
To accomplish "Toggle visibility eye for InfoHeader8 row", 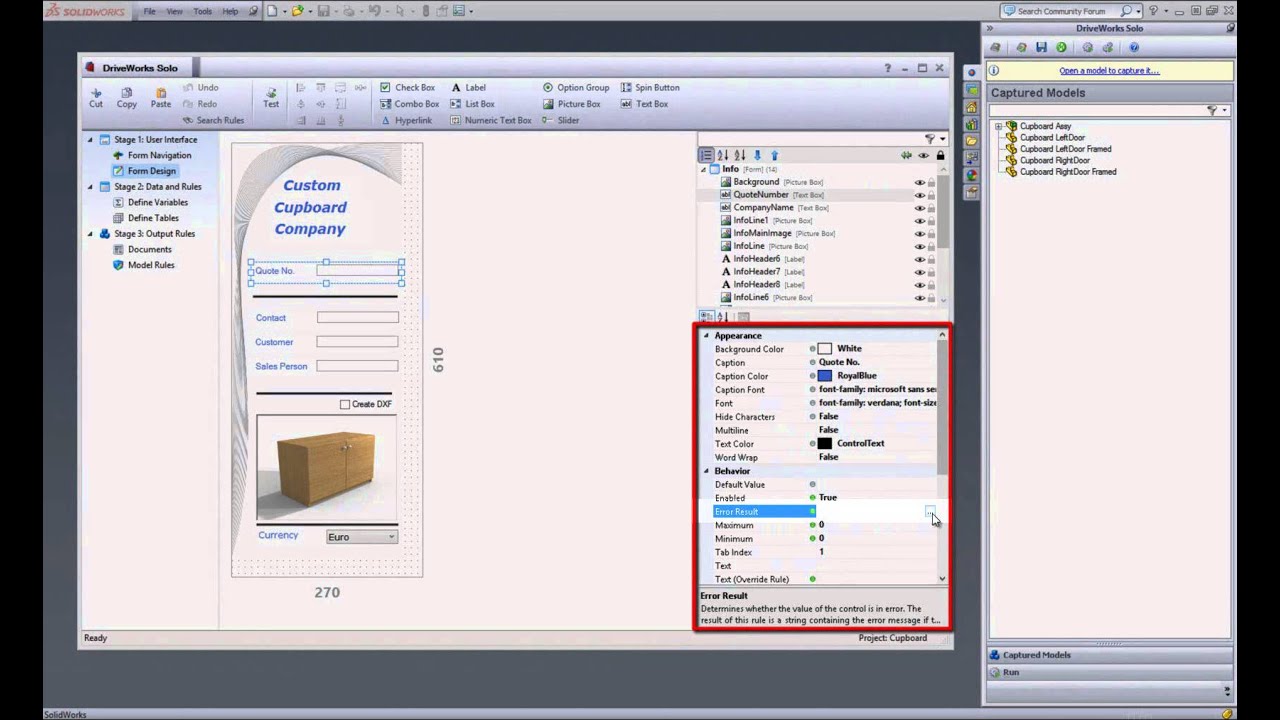I will (x=919, y=285).
